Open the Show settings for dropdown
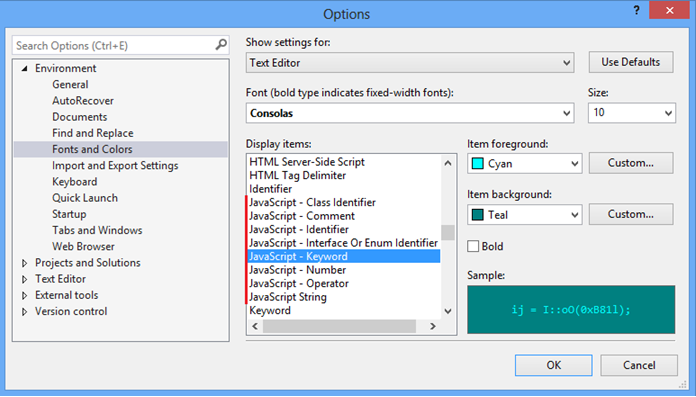Screen dimensions: 696x397 coord(410,63)
